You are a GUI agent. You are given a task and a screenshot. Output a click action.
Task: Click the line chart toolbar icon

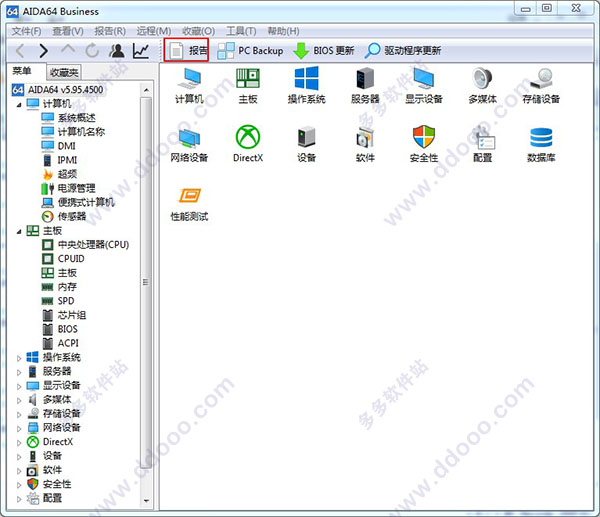pos(141,51)
